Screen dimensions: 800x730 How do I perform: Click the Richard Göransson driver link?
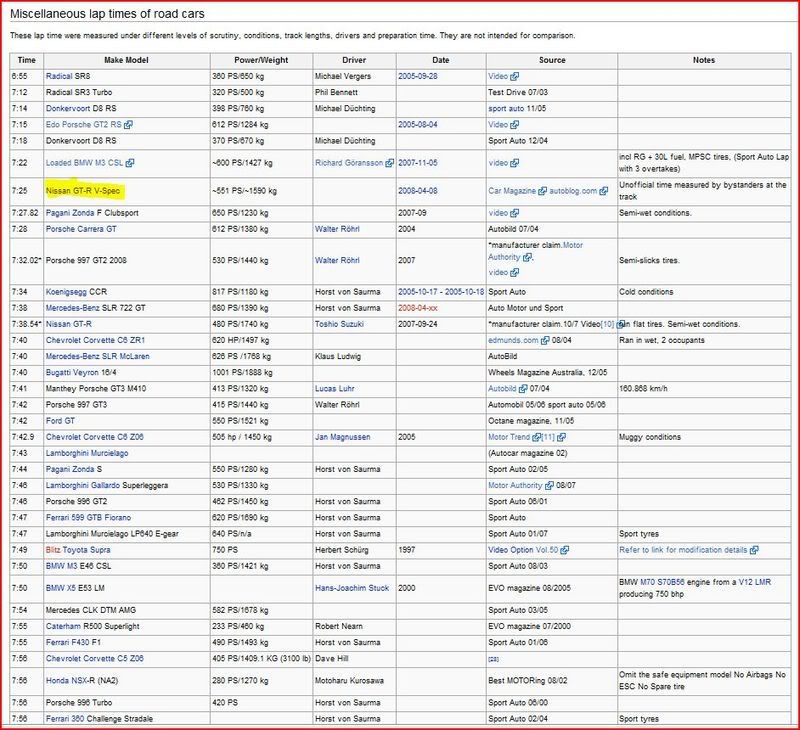tap(348, 163)
